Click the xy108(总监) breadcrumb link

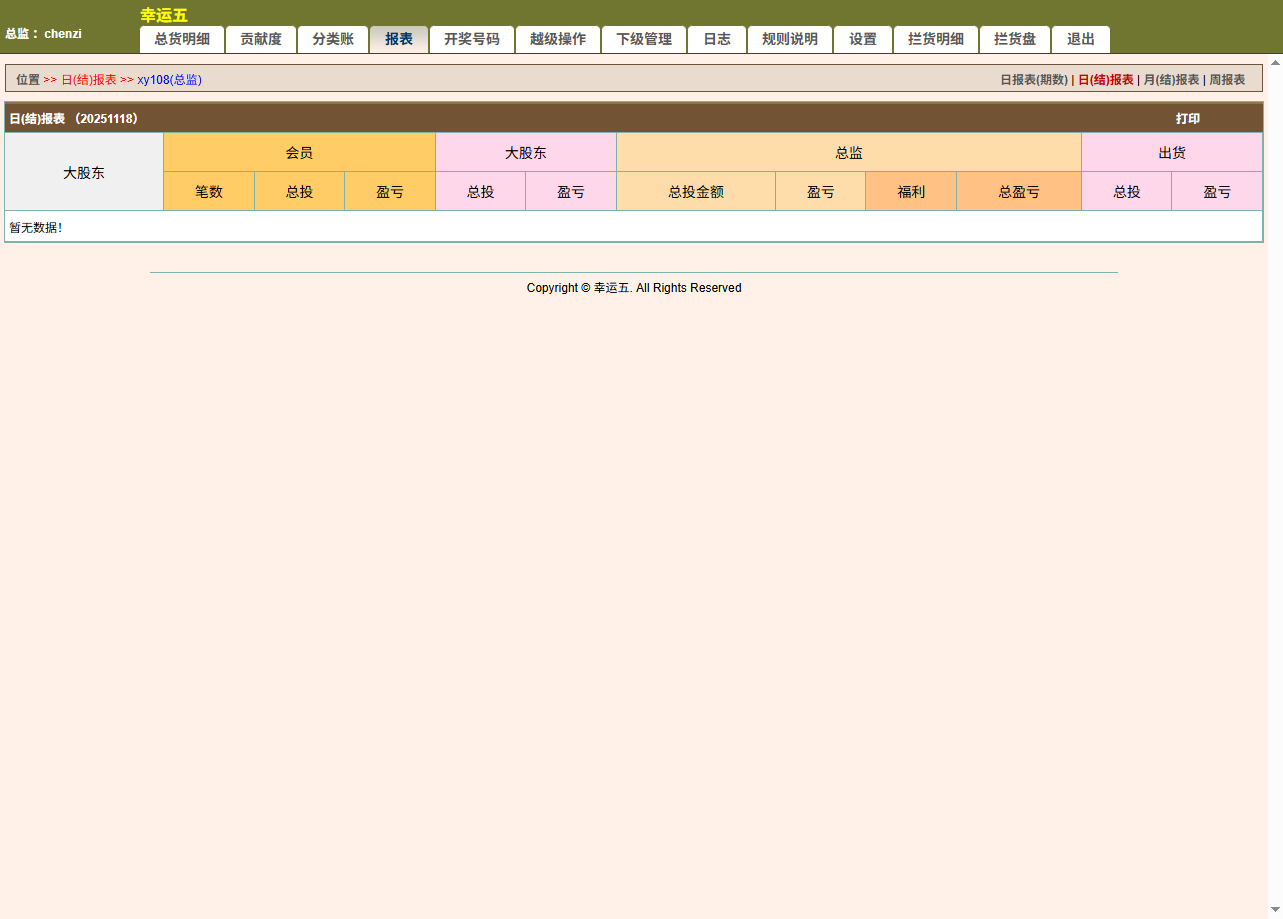click(169, 80)
